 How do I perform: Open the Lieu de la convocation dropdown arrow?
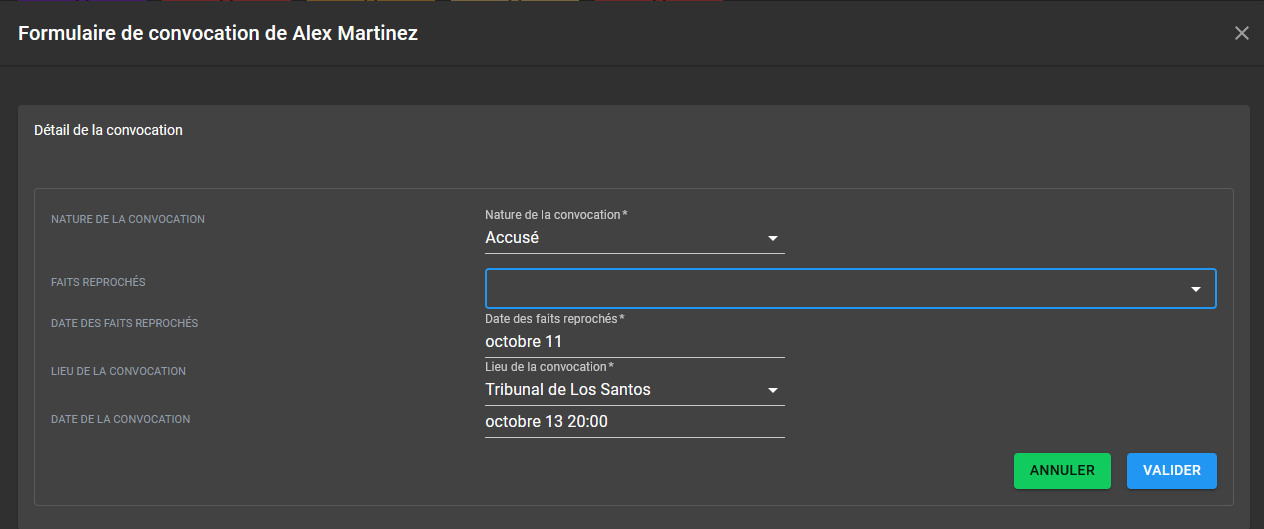[772, 390]
